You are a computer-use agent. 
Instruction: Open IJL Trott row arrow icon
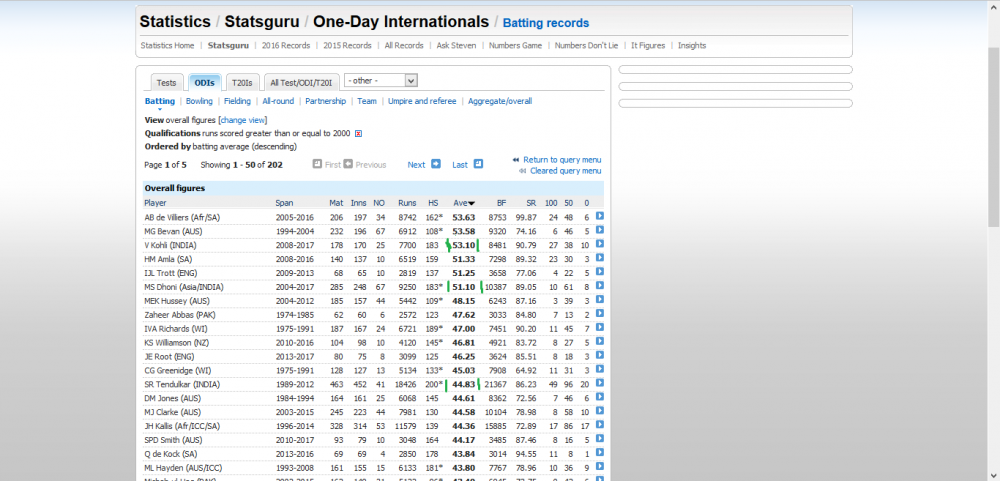point(599,272)
